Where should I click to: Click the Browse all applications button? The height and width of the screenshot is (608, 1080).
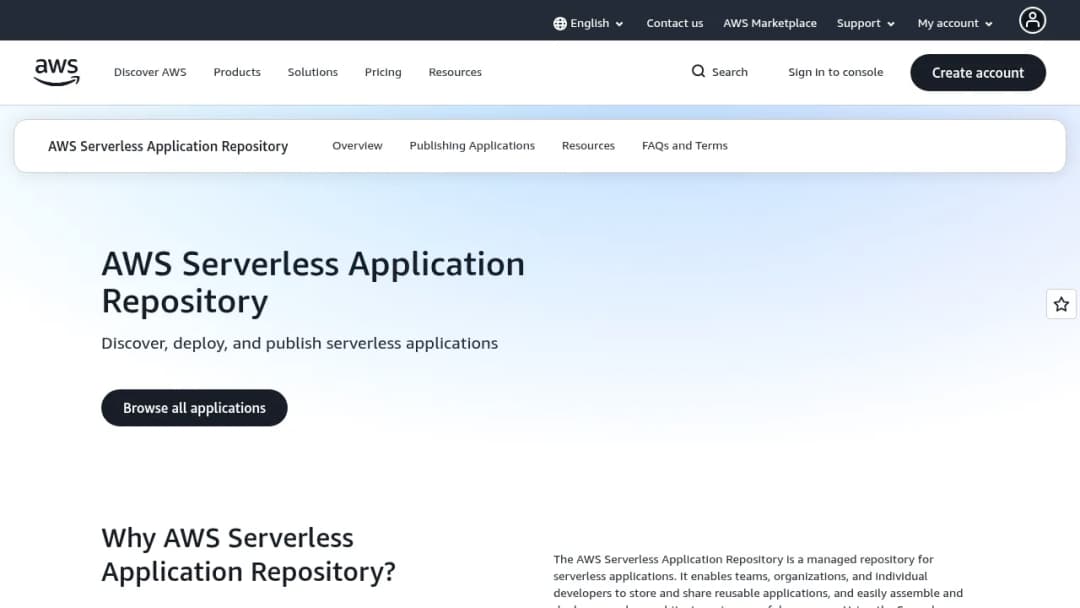(194, 408)
